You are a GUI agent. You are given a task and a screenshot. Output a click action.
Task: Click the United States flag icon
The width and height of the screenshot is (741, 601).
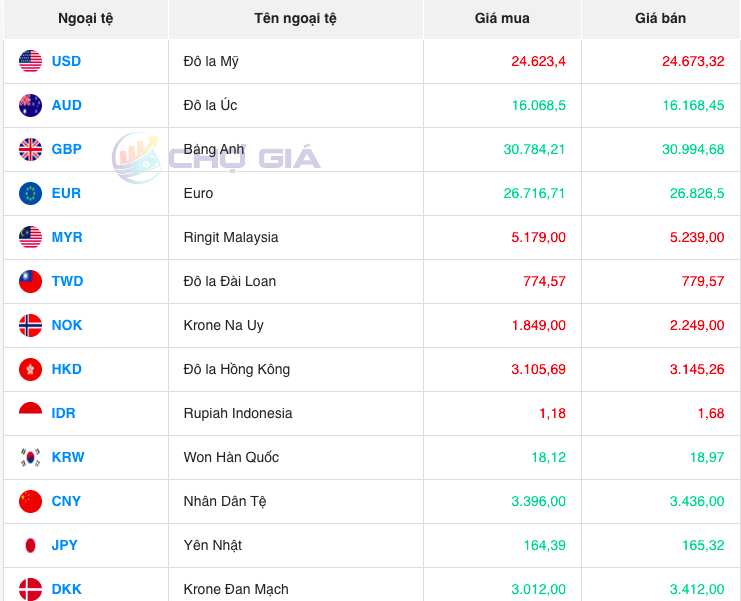30,61
